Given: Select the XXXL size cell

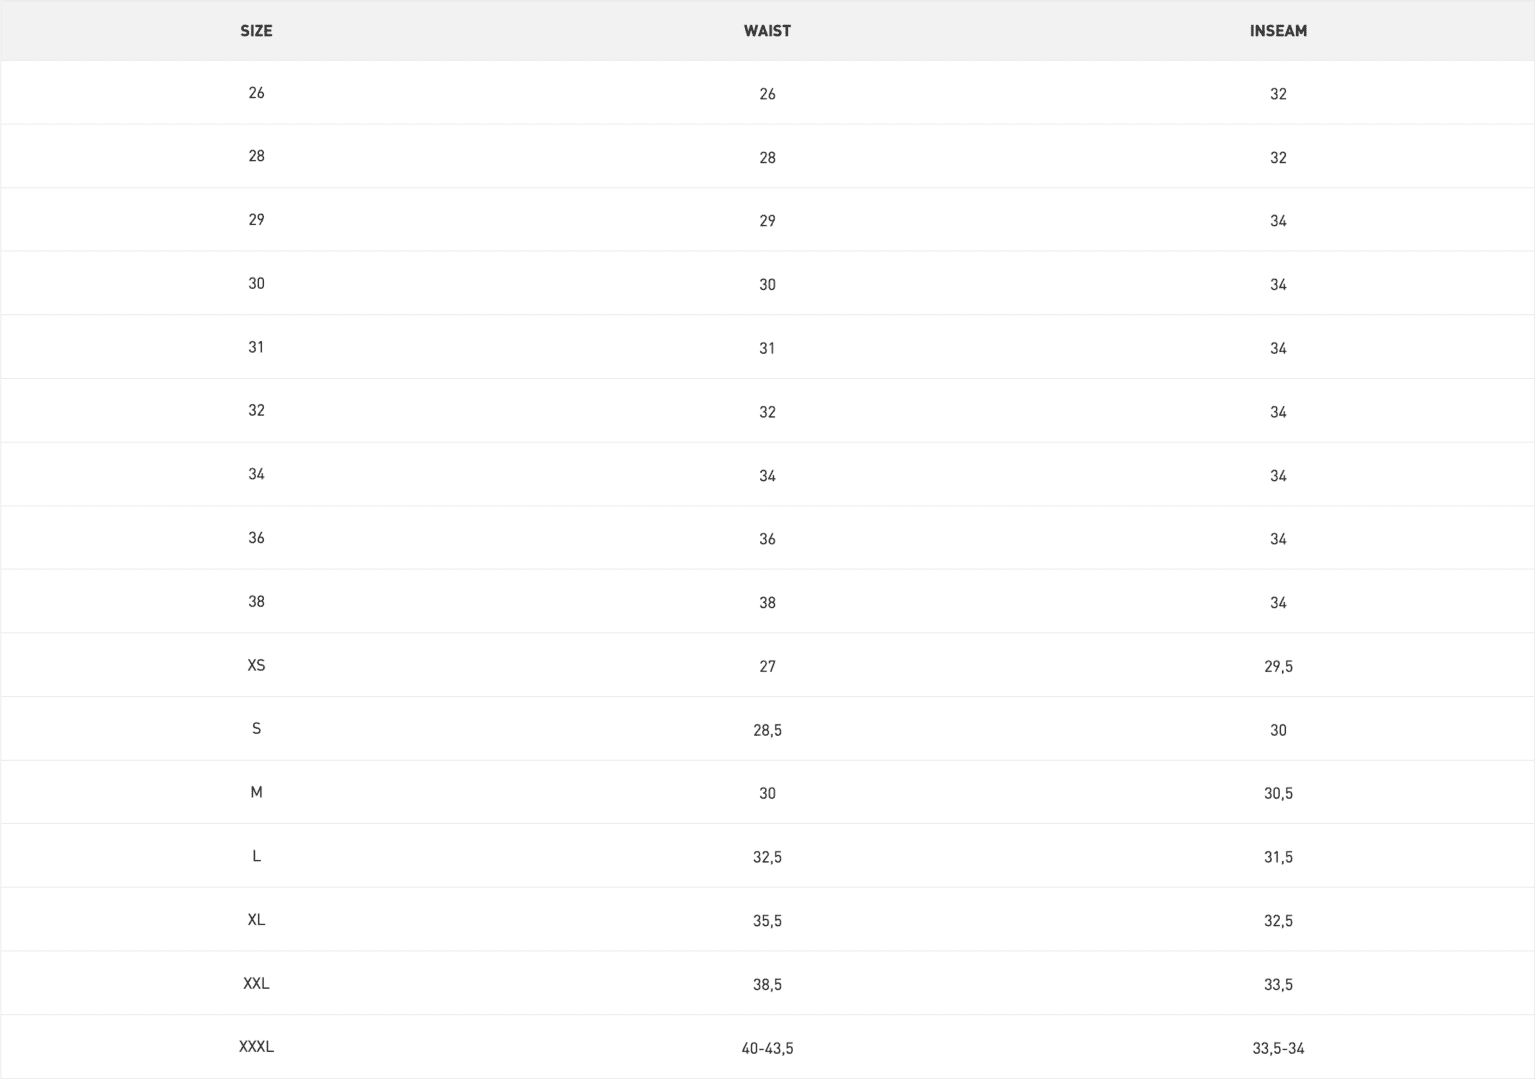Looking at the screenshot, I should 256,1047.
